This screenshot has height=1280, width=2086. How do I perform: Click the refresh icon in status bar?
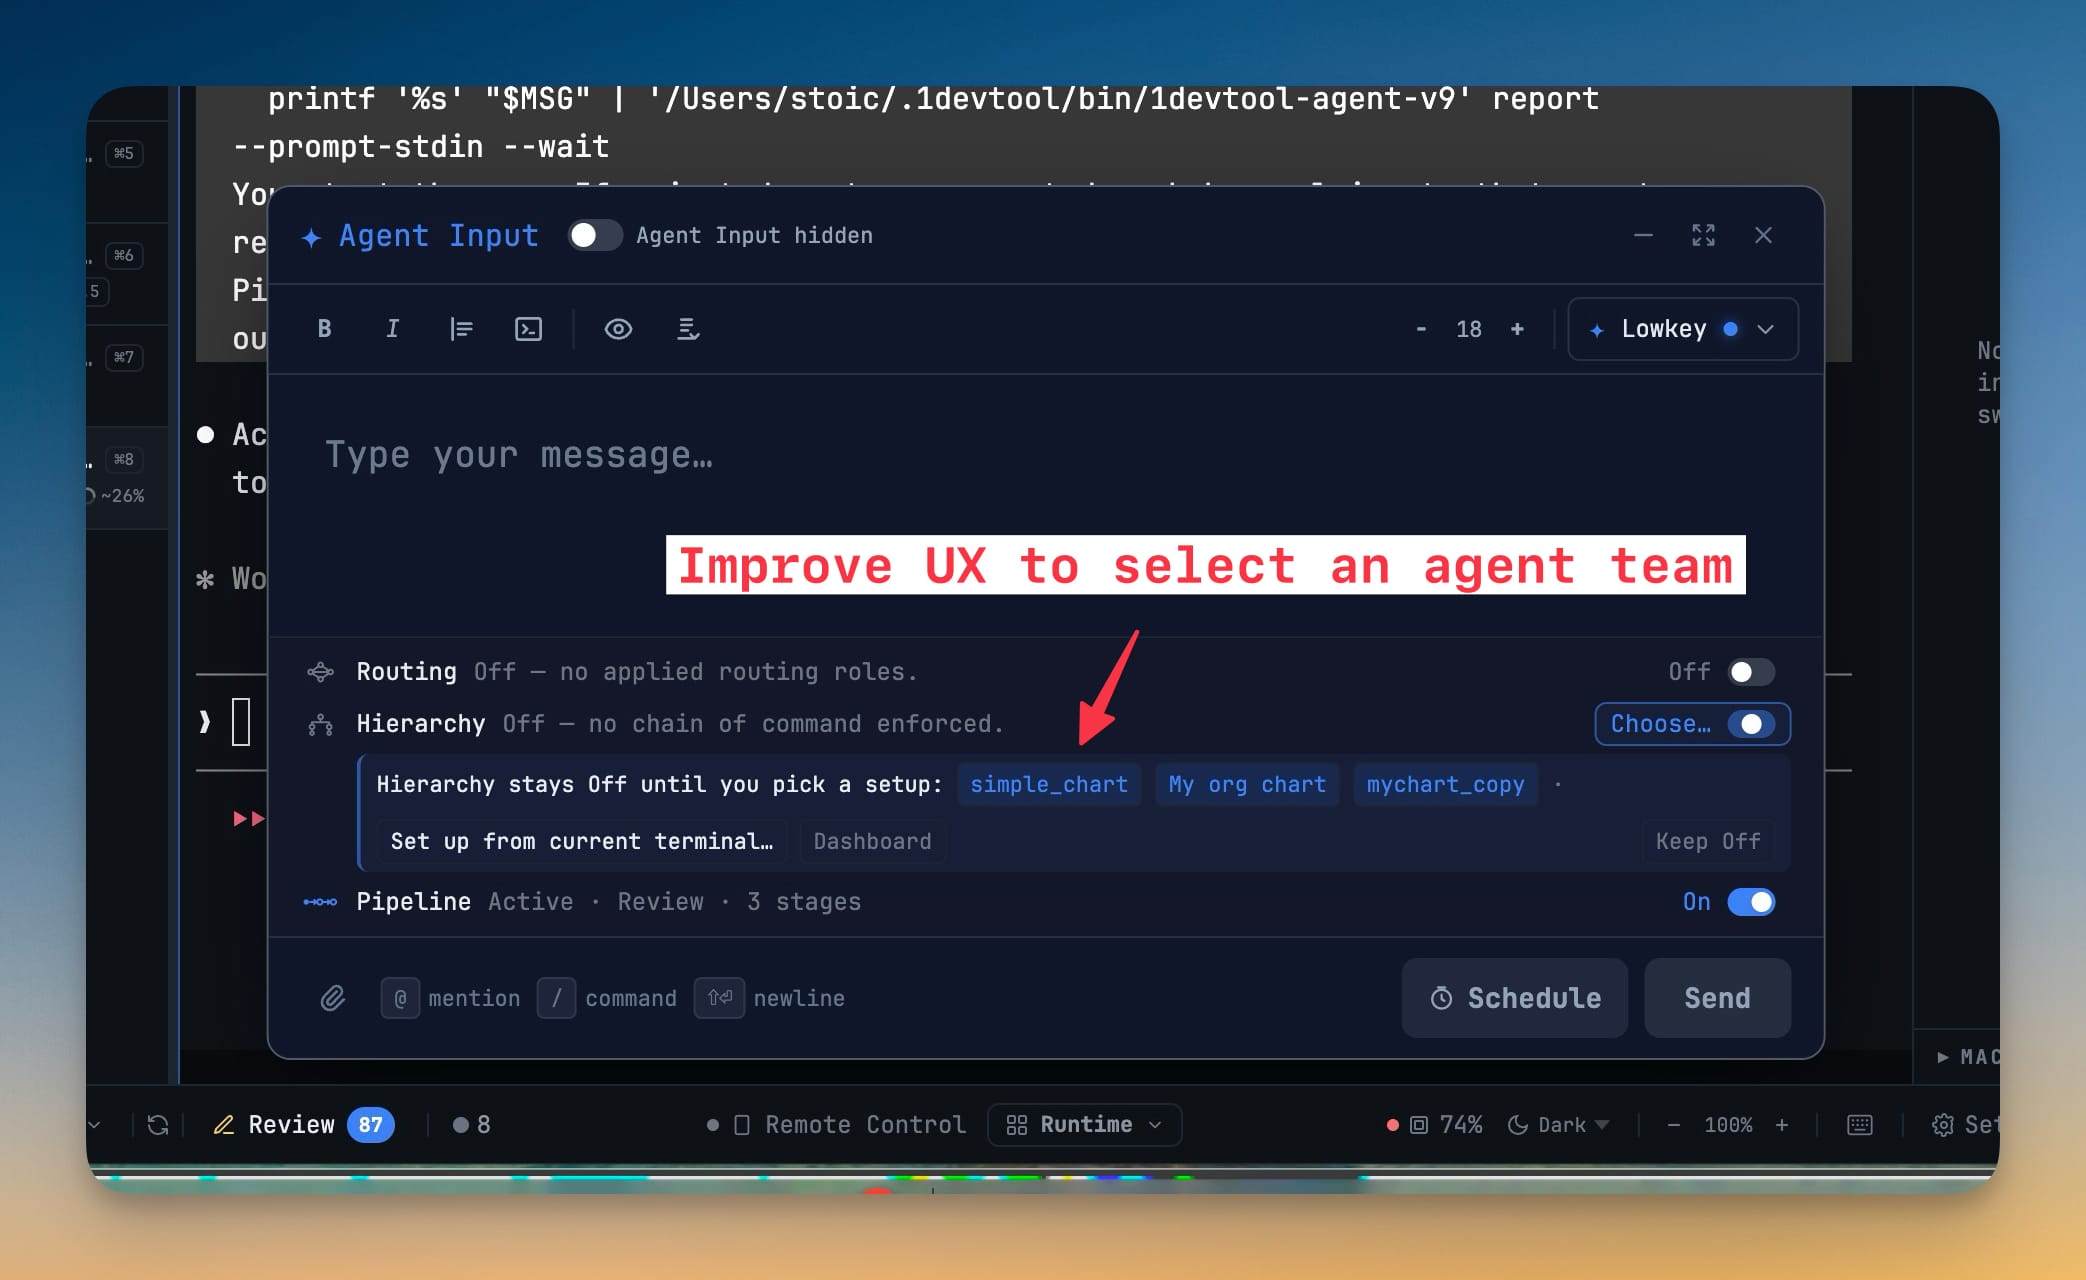[x=158, y=1125]
